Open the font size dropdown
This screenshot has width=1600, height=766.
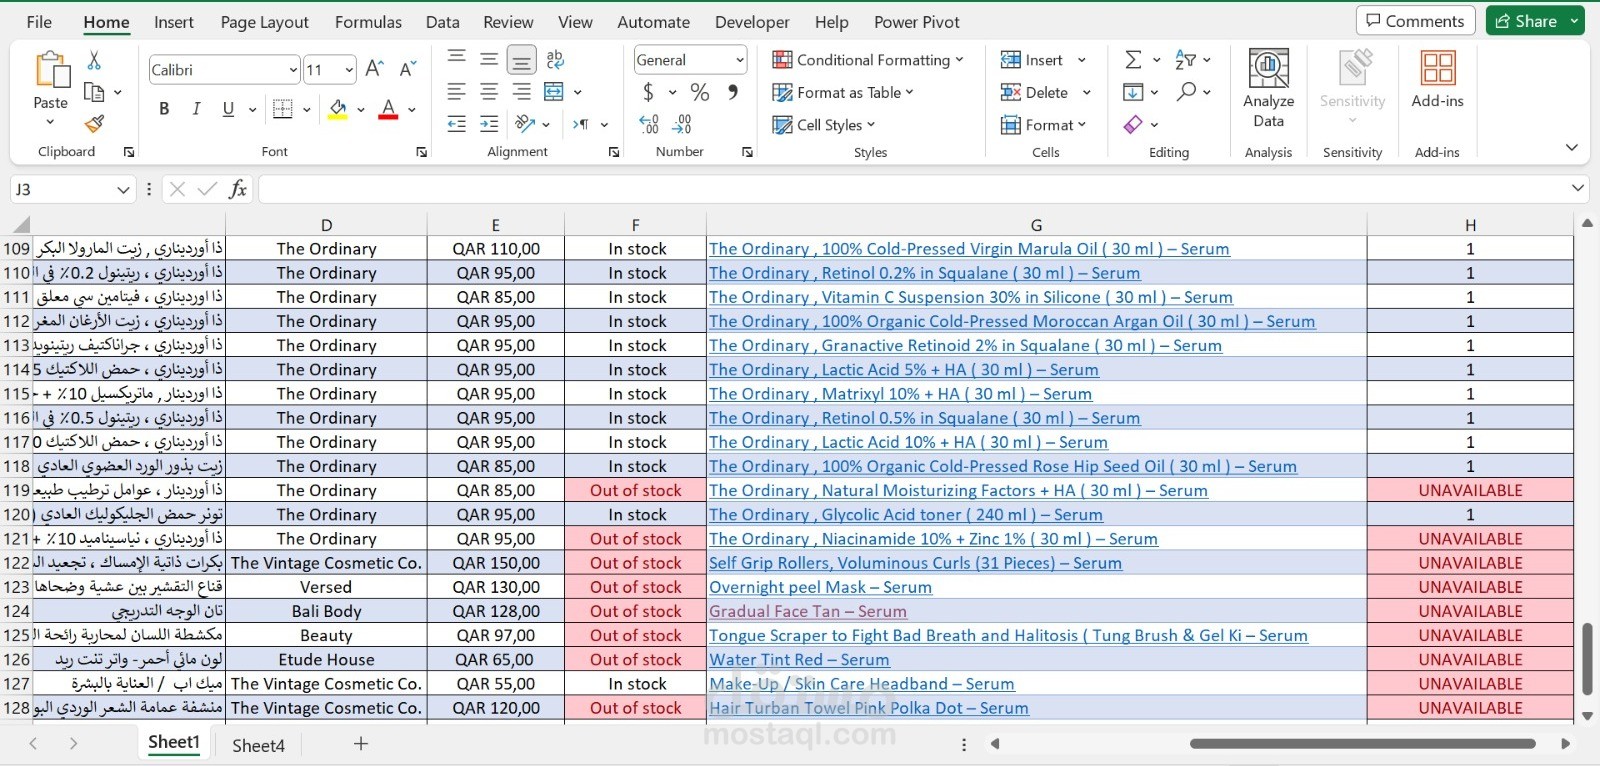click(x=349, y=70)
